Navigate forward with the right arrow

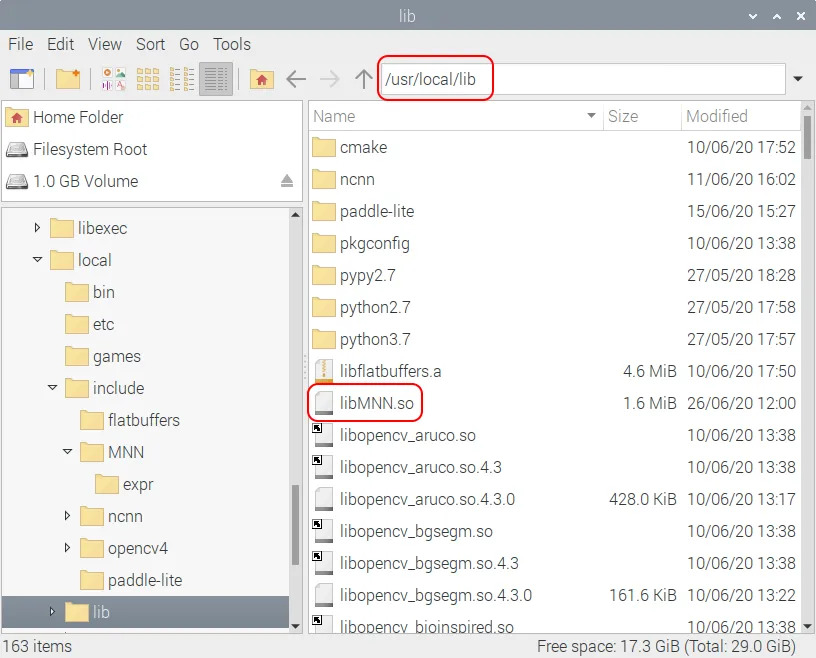click(329, 79)
